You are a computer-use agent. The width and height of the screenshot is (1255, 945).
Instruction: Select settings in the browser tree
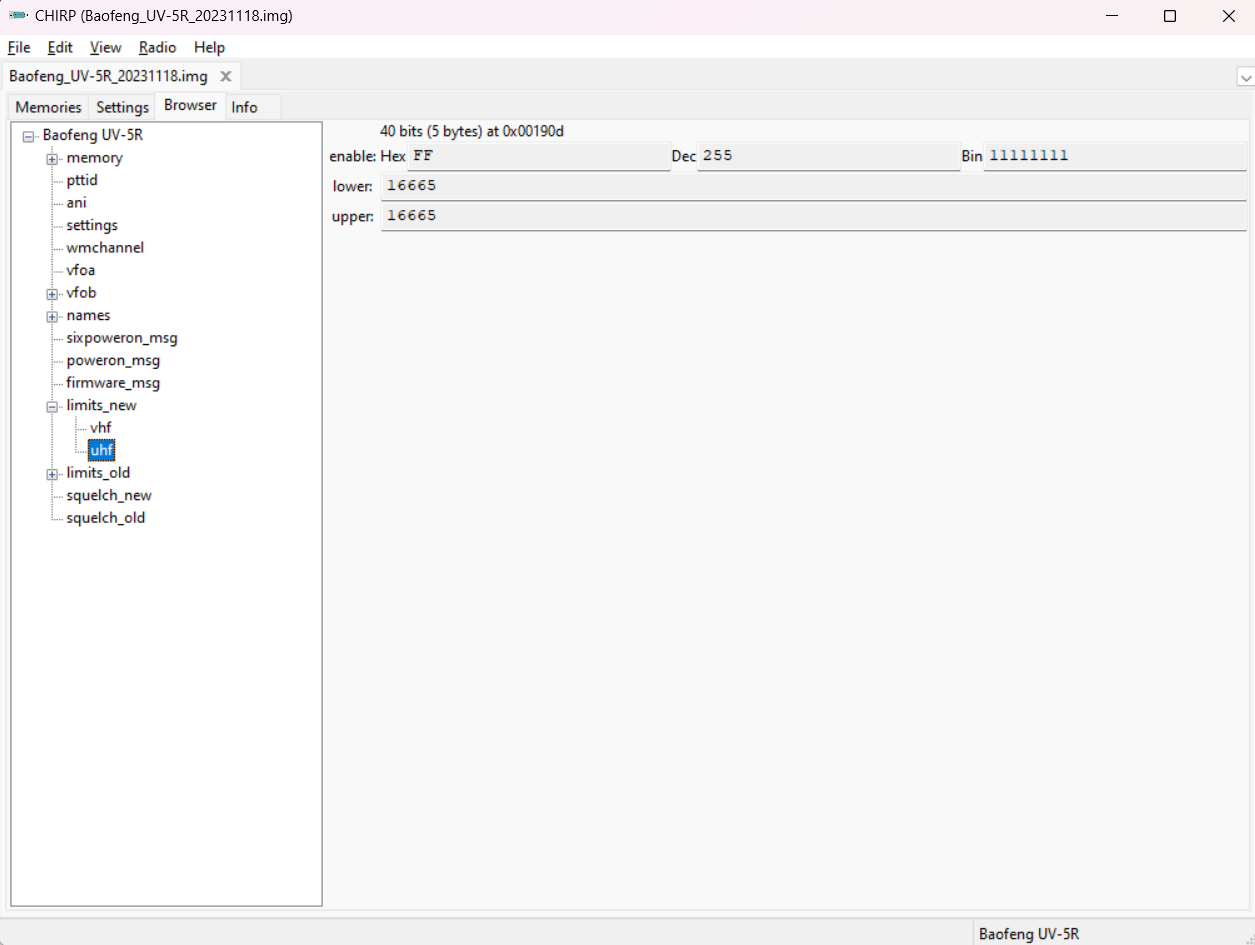92,225
